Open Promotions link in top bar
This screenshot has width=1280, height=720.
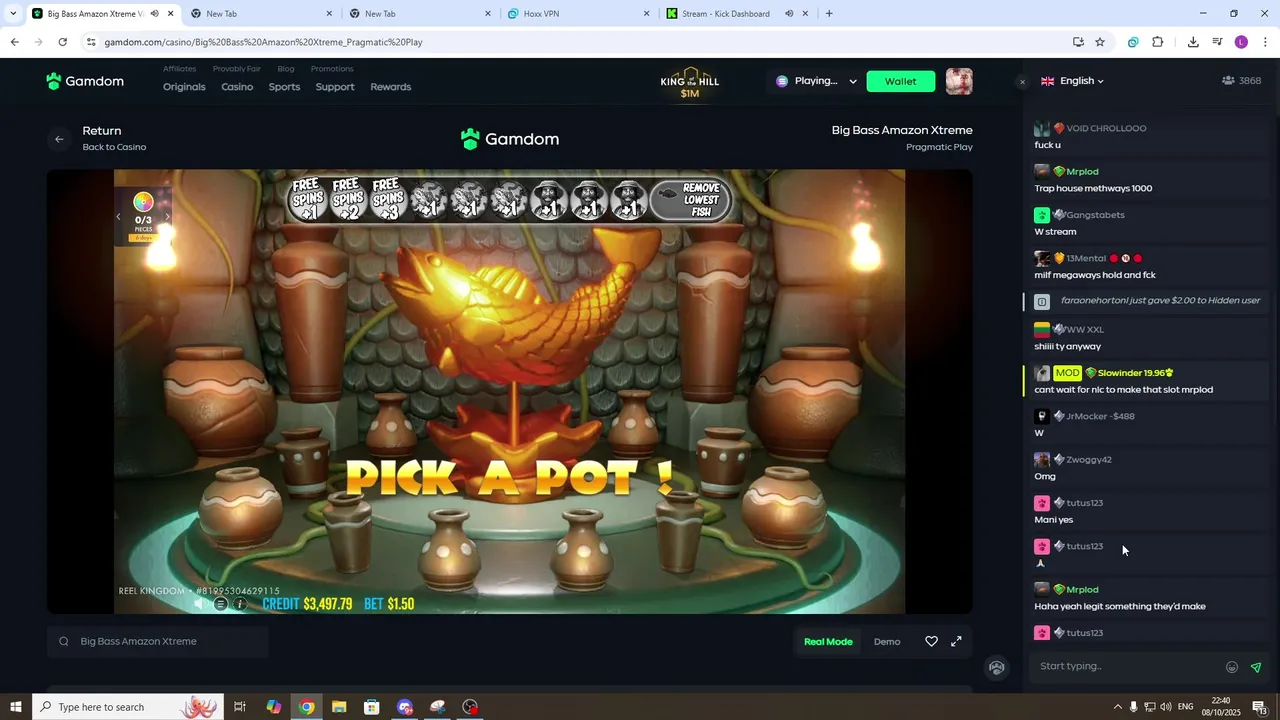[332, 69]
